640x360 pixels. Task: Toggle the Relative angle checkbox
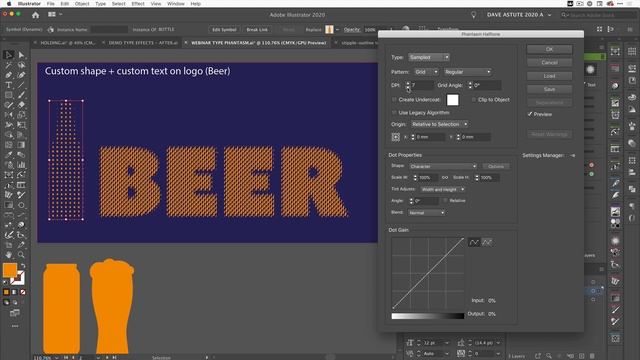pos(445,201)
